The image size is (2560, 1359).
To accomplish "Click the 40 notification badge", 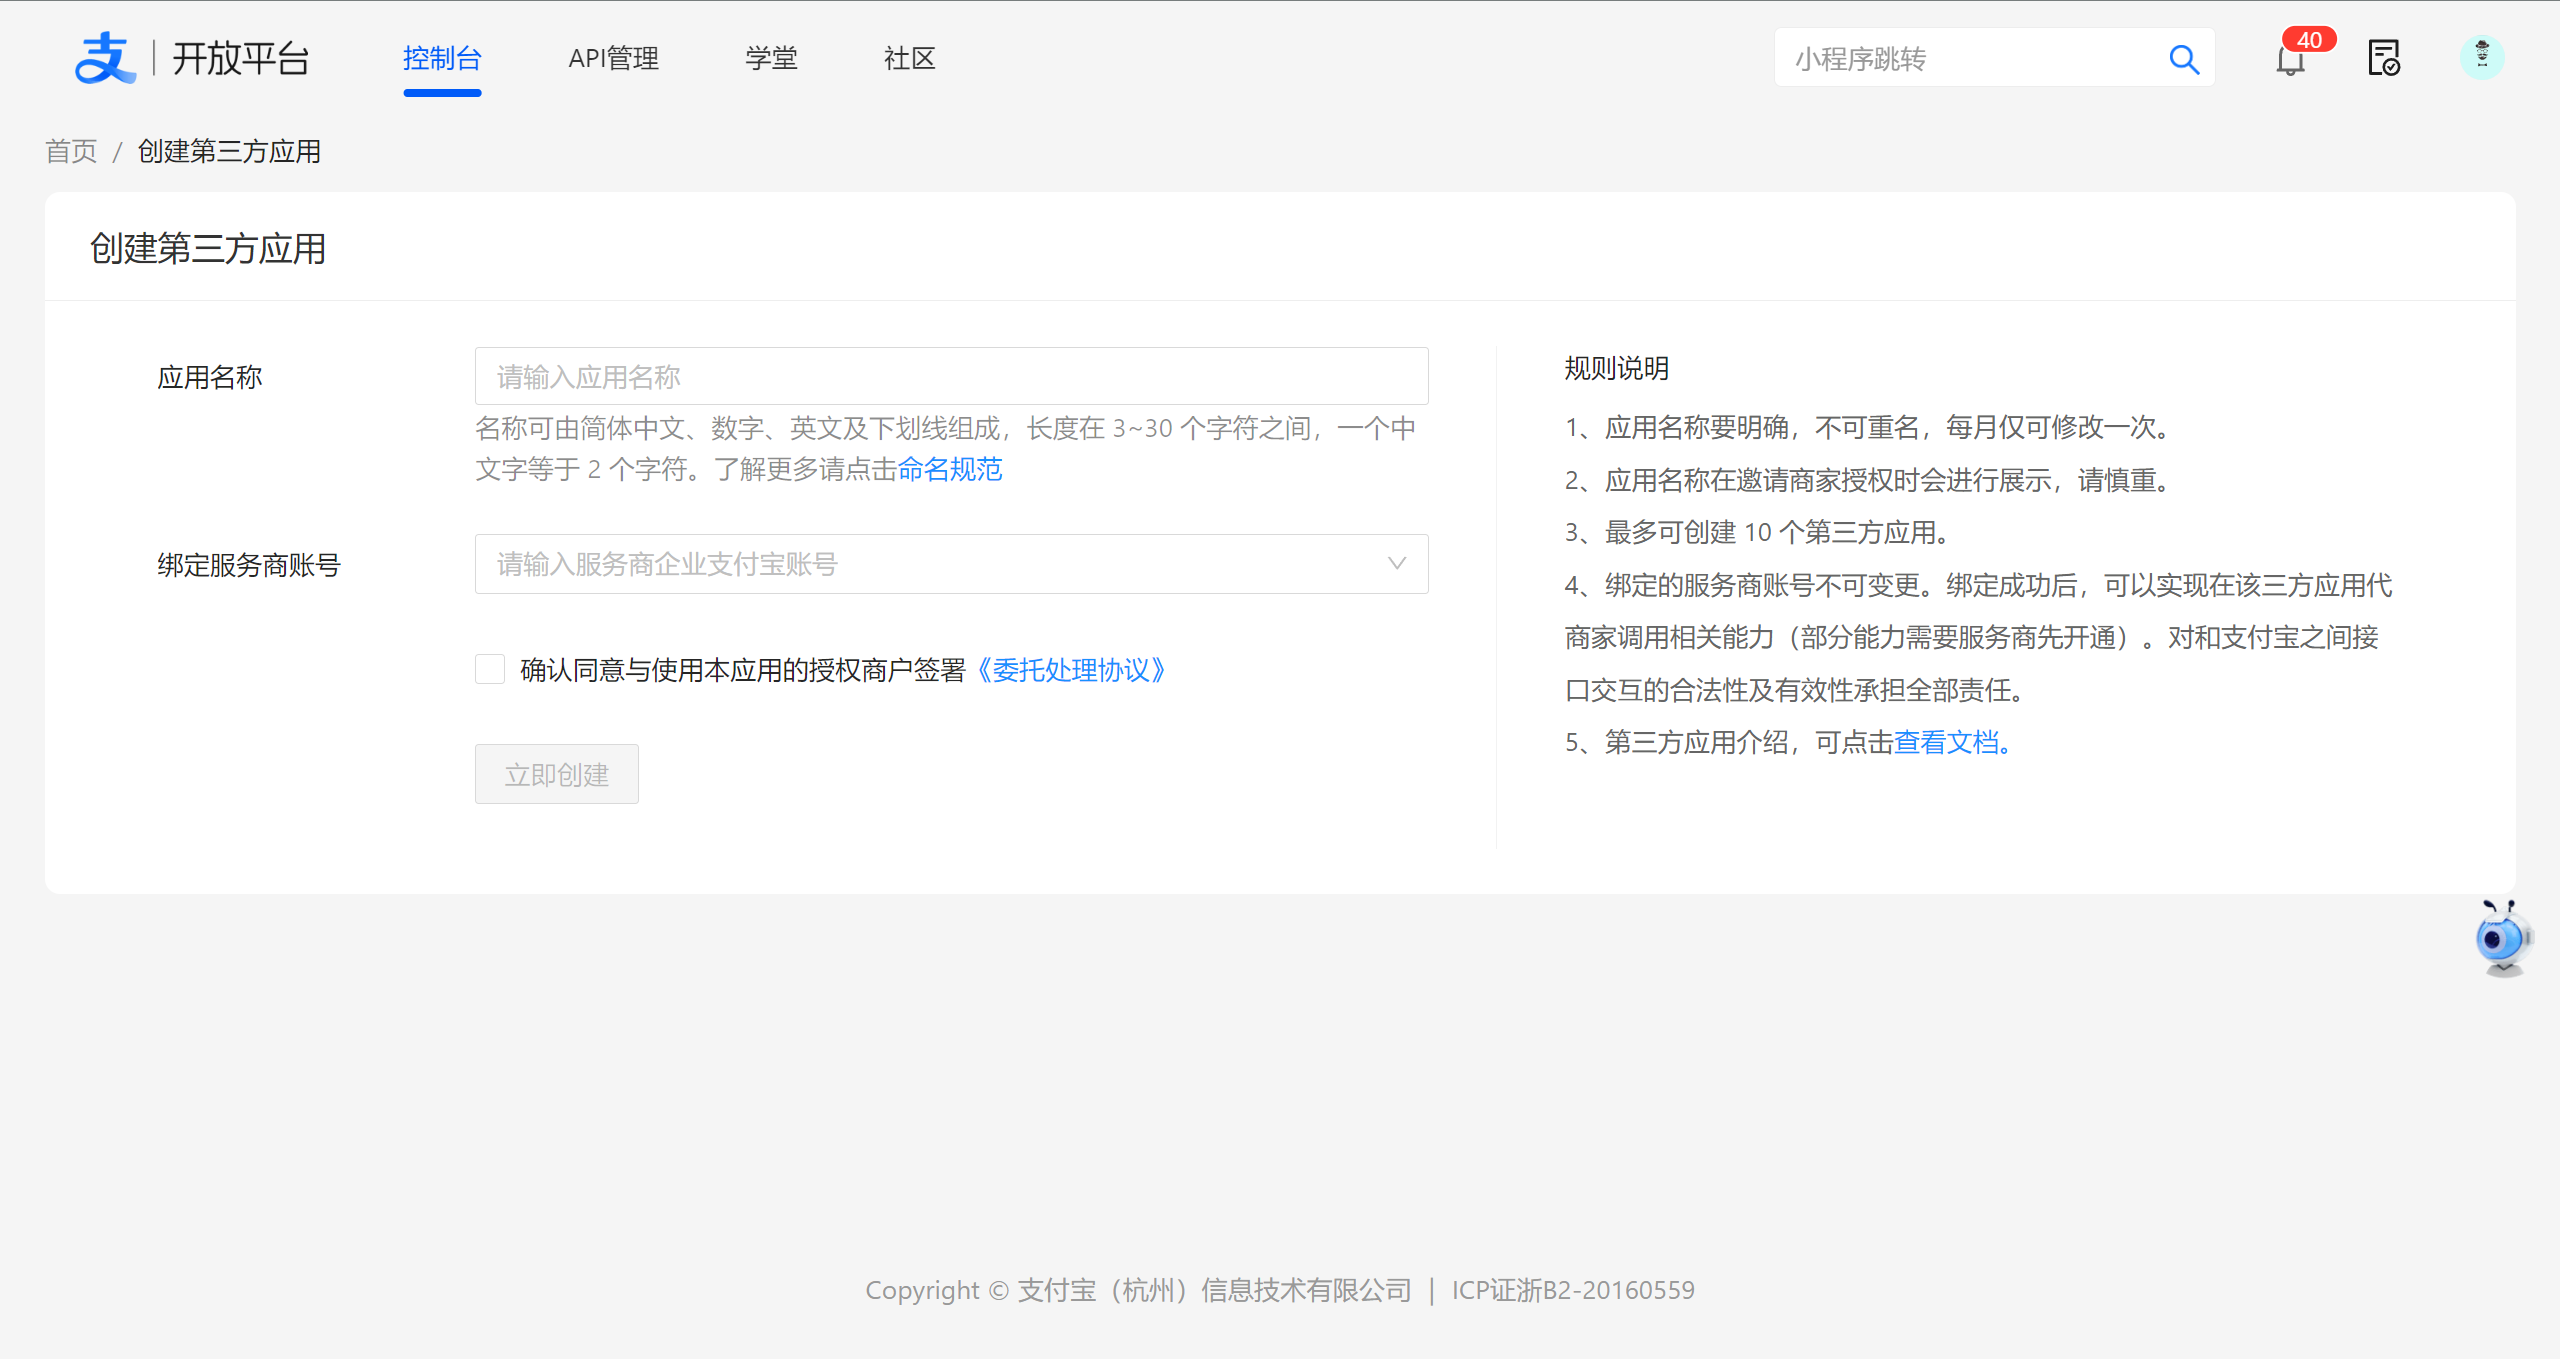I will pos(2309,40).
